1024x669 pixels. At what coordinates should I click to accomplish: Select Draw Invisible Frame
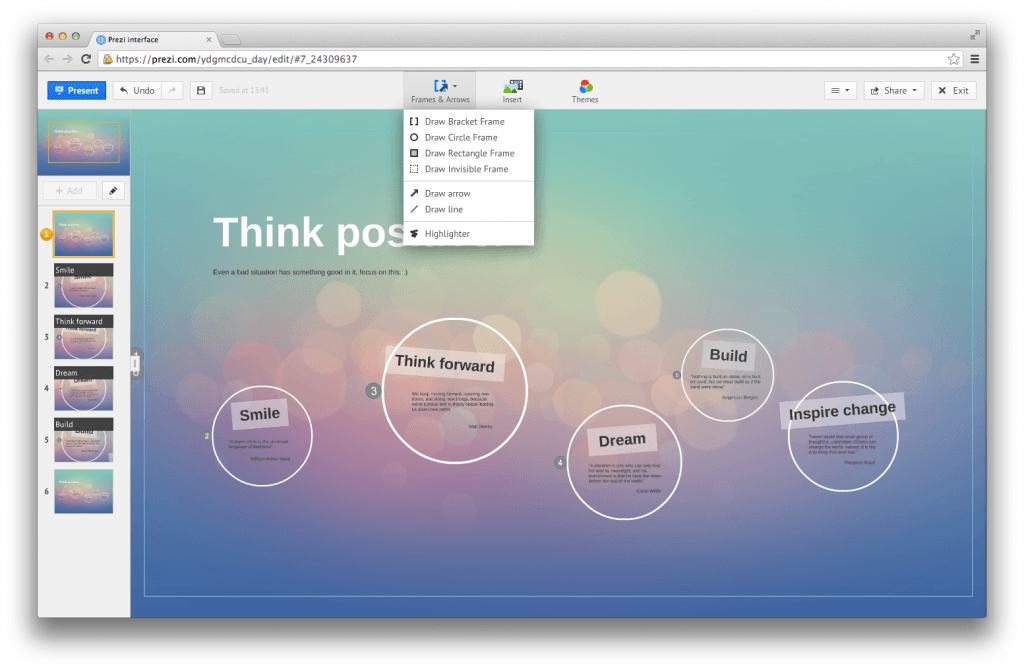point(466,169)
